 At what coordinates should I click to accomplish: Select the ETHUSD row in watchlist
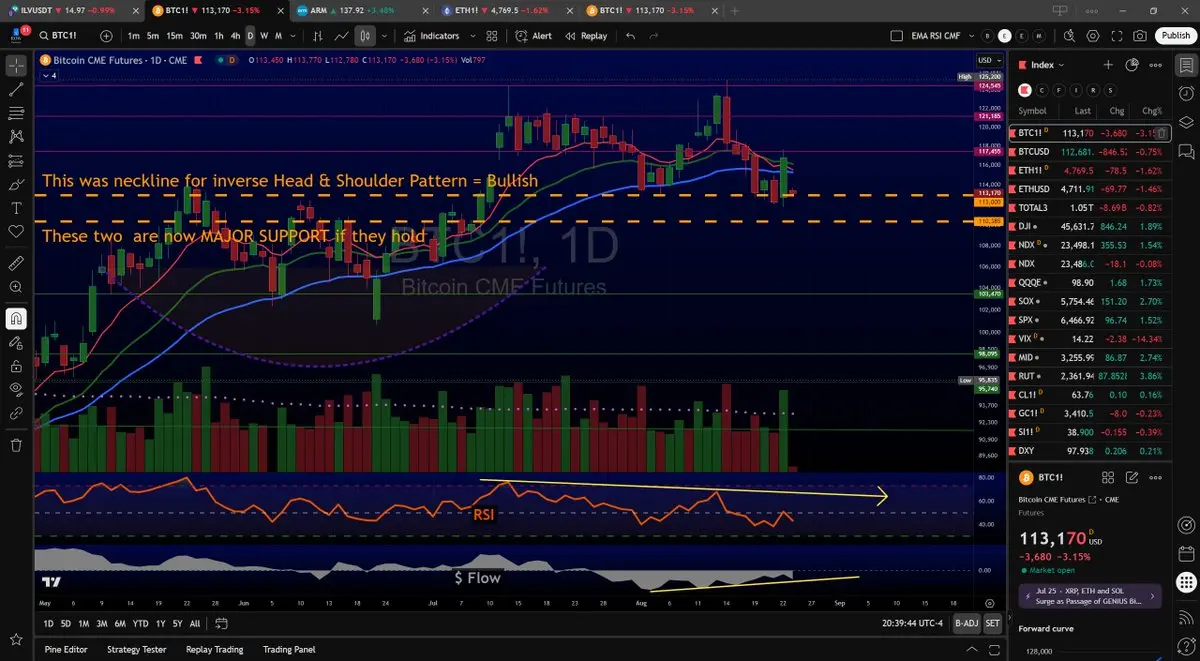(1091, 188)
